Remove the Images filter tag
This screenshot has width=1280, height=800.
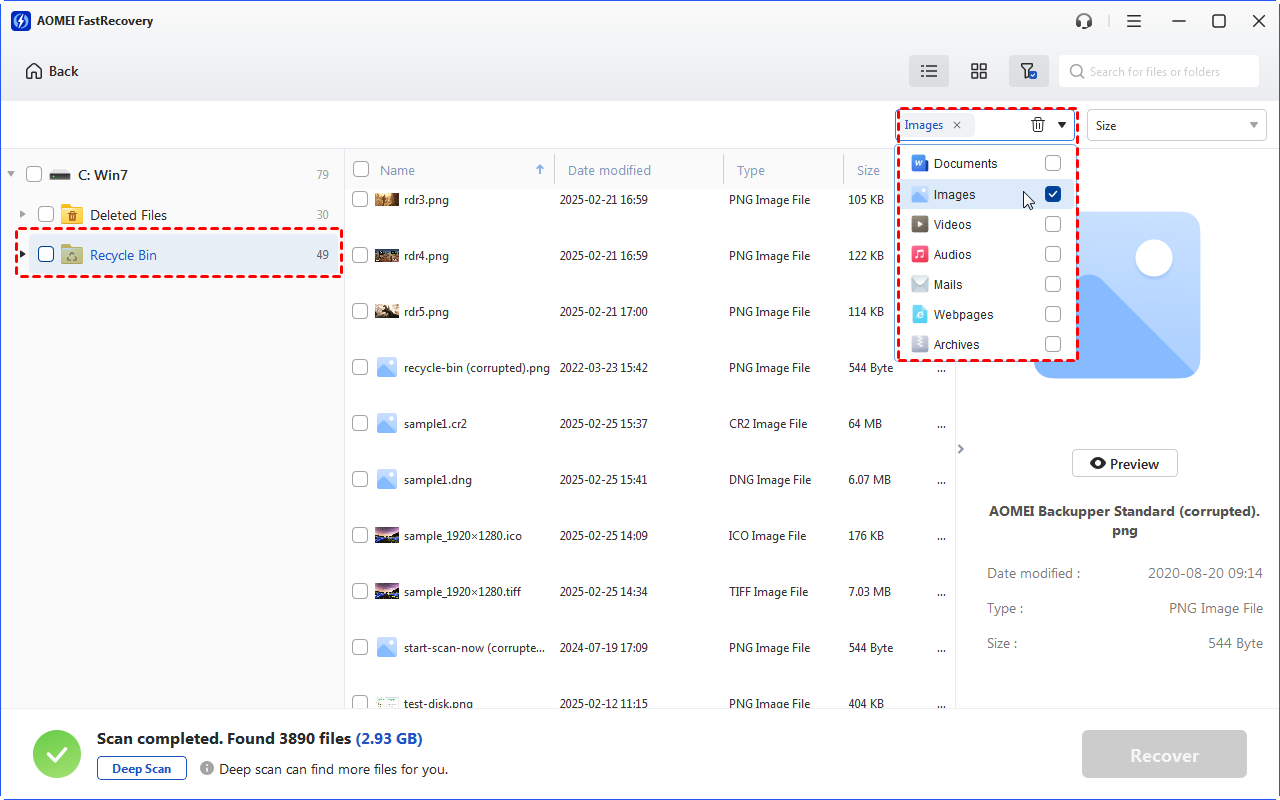[957, 125]
